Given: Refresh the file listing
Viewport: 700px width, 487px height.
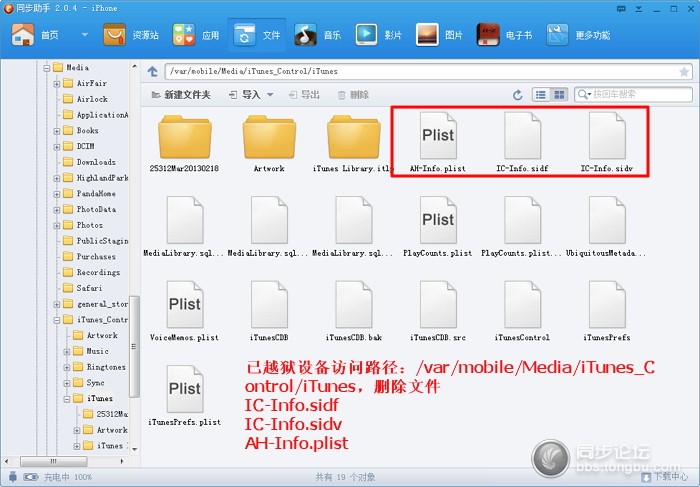Looking at the screenshot, I should 517,95.
